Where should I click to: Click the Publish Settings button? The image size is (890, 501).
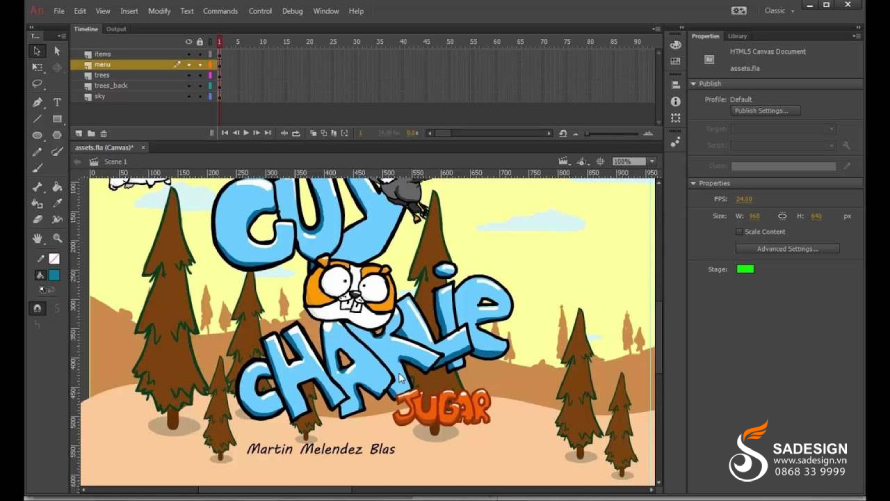click(x=765, y=111)
